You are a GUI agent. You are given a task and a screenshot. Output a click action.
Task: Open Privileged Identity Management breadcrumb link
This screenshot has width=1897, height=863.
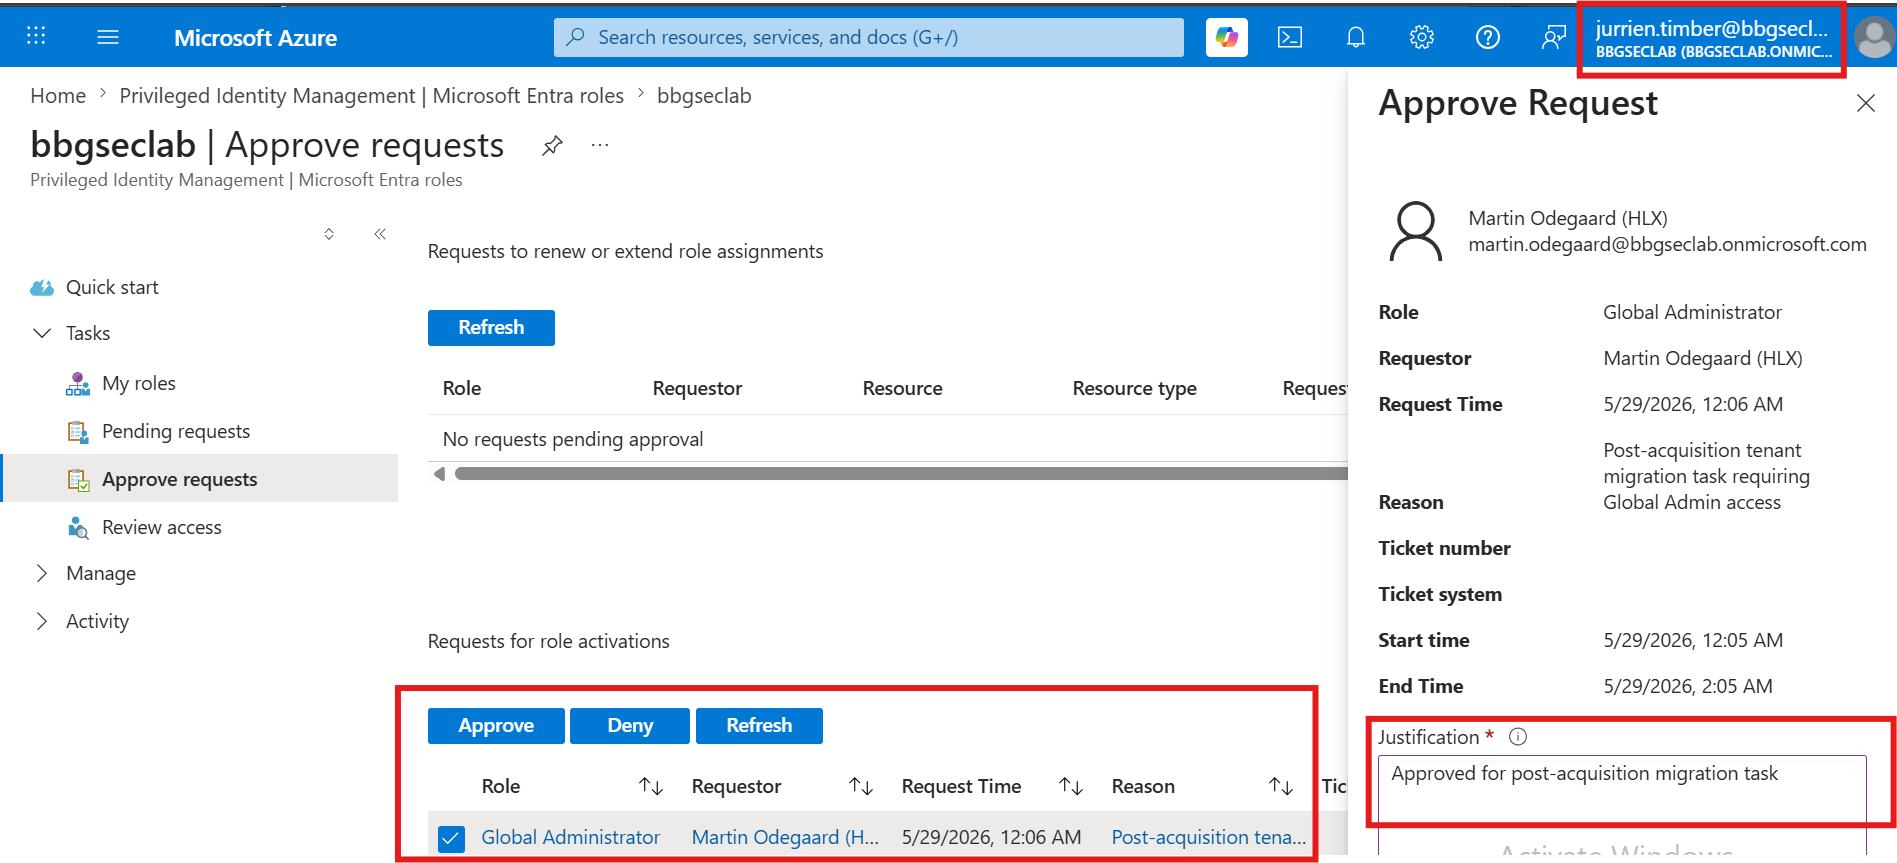click(371, 96)
